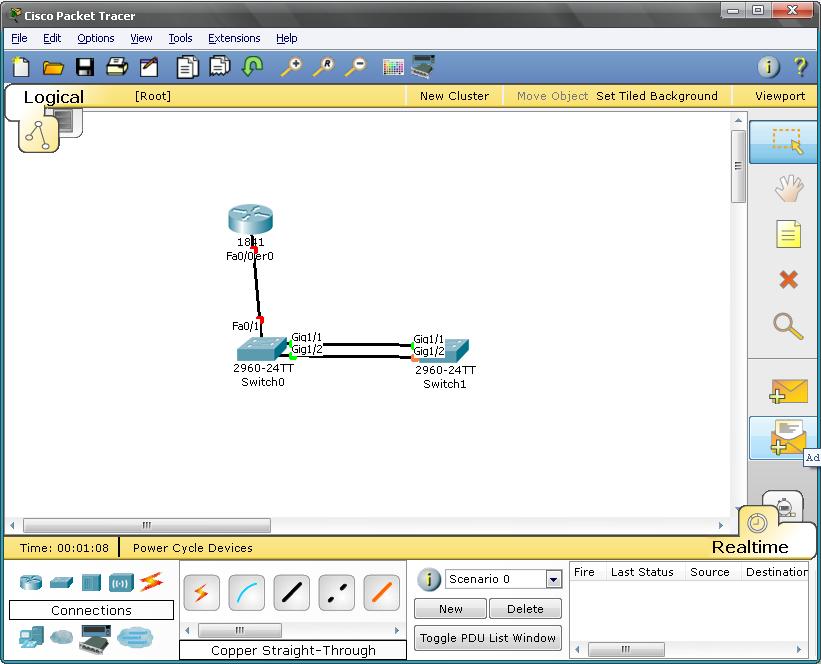Image resolution: width=821 pixels, height=664 pixels.
Task: Select the Add Simple PDU envelope tool
Action: 789,392
